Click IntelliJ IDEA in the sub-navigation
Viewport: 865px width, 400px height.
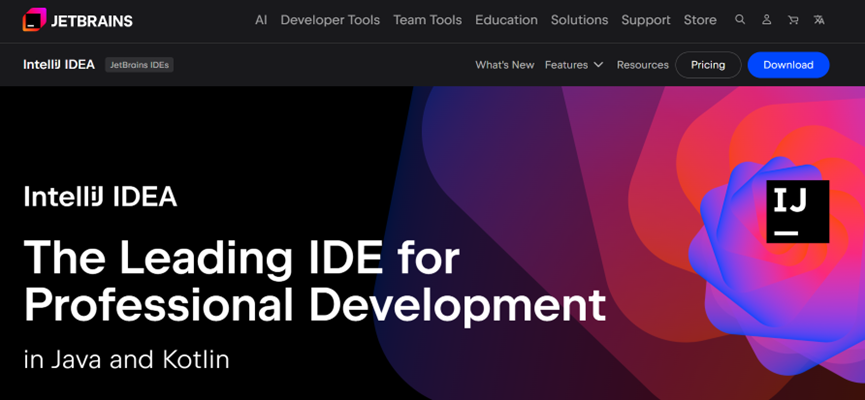(x=59, y=65)
